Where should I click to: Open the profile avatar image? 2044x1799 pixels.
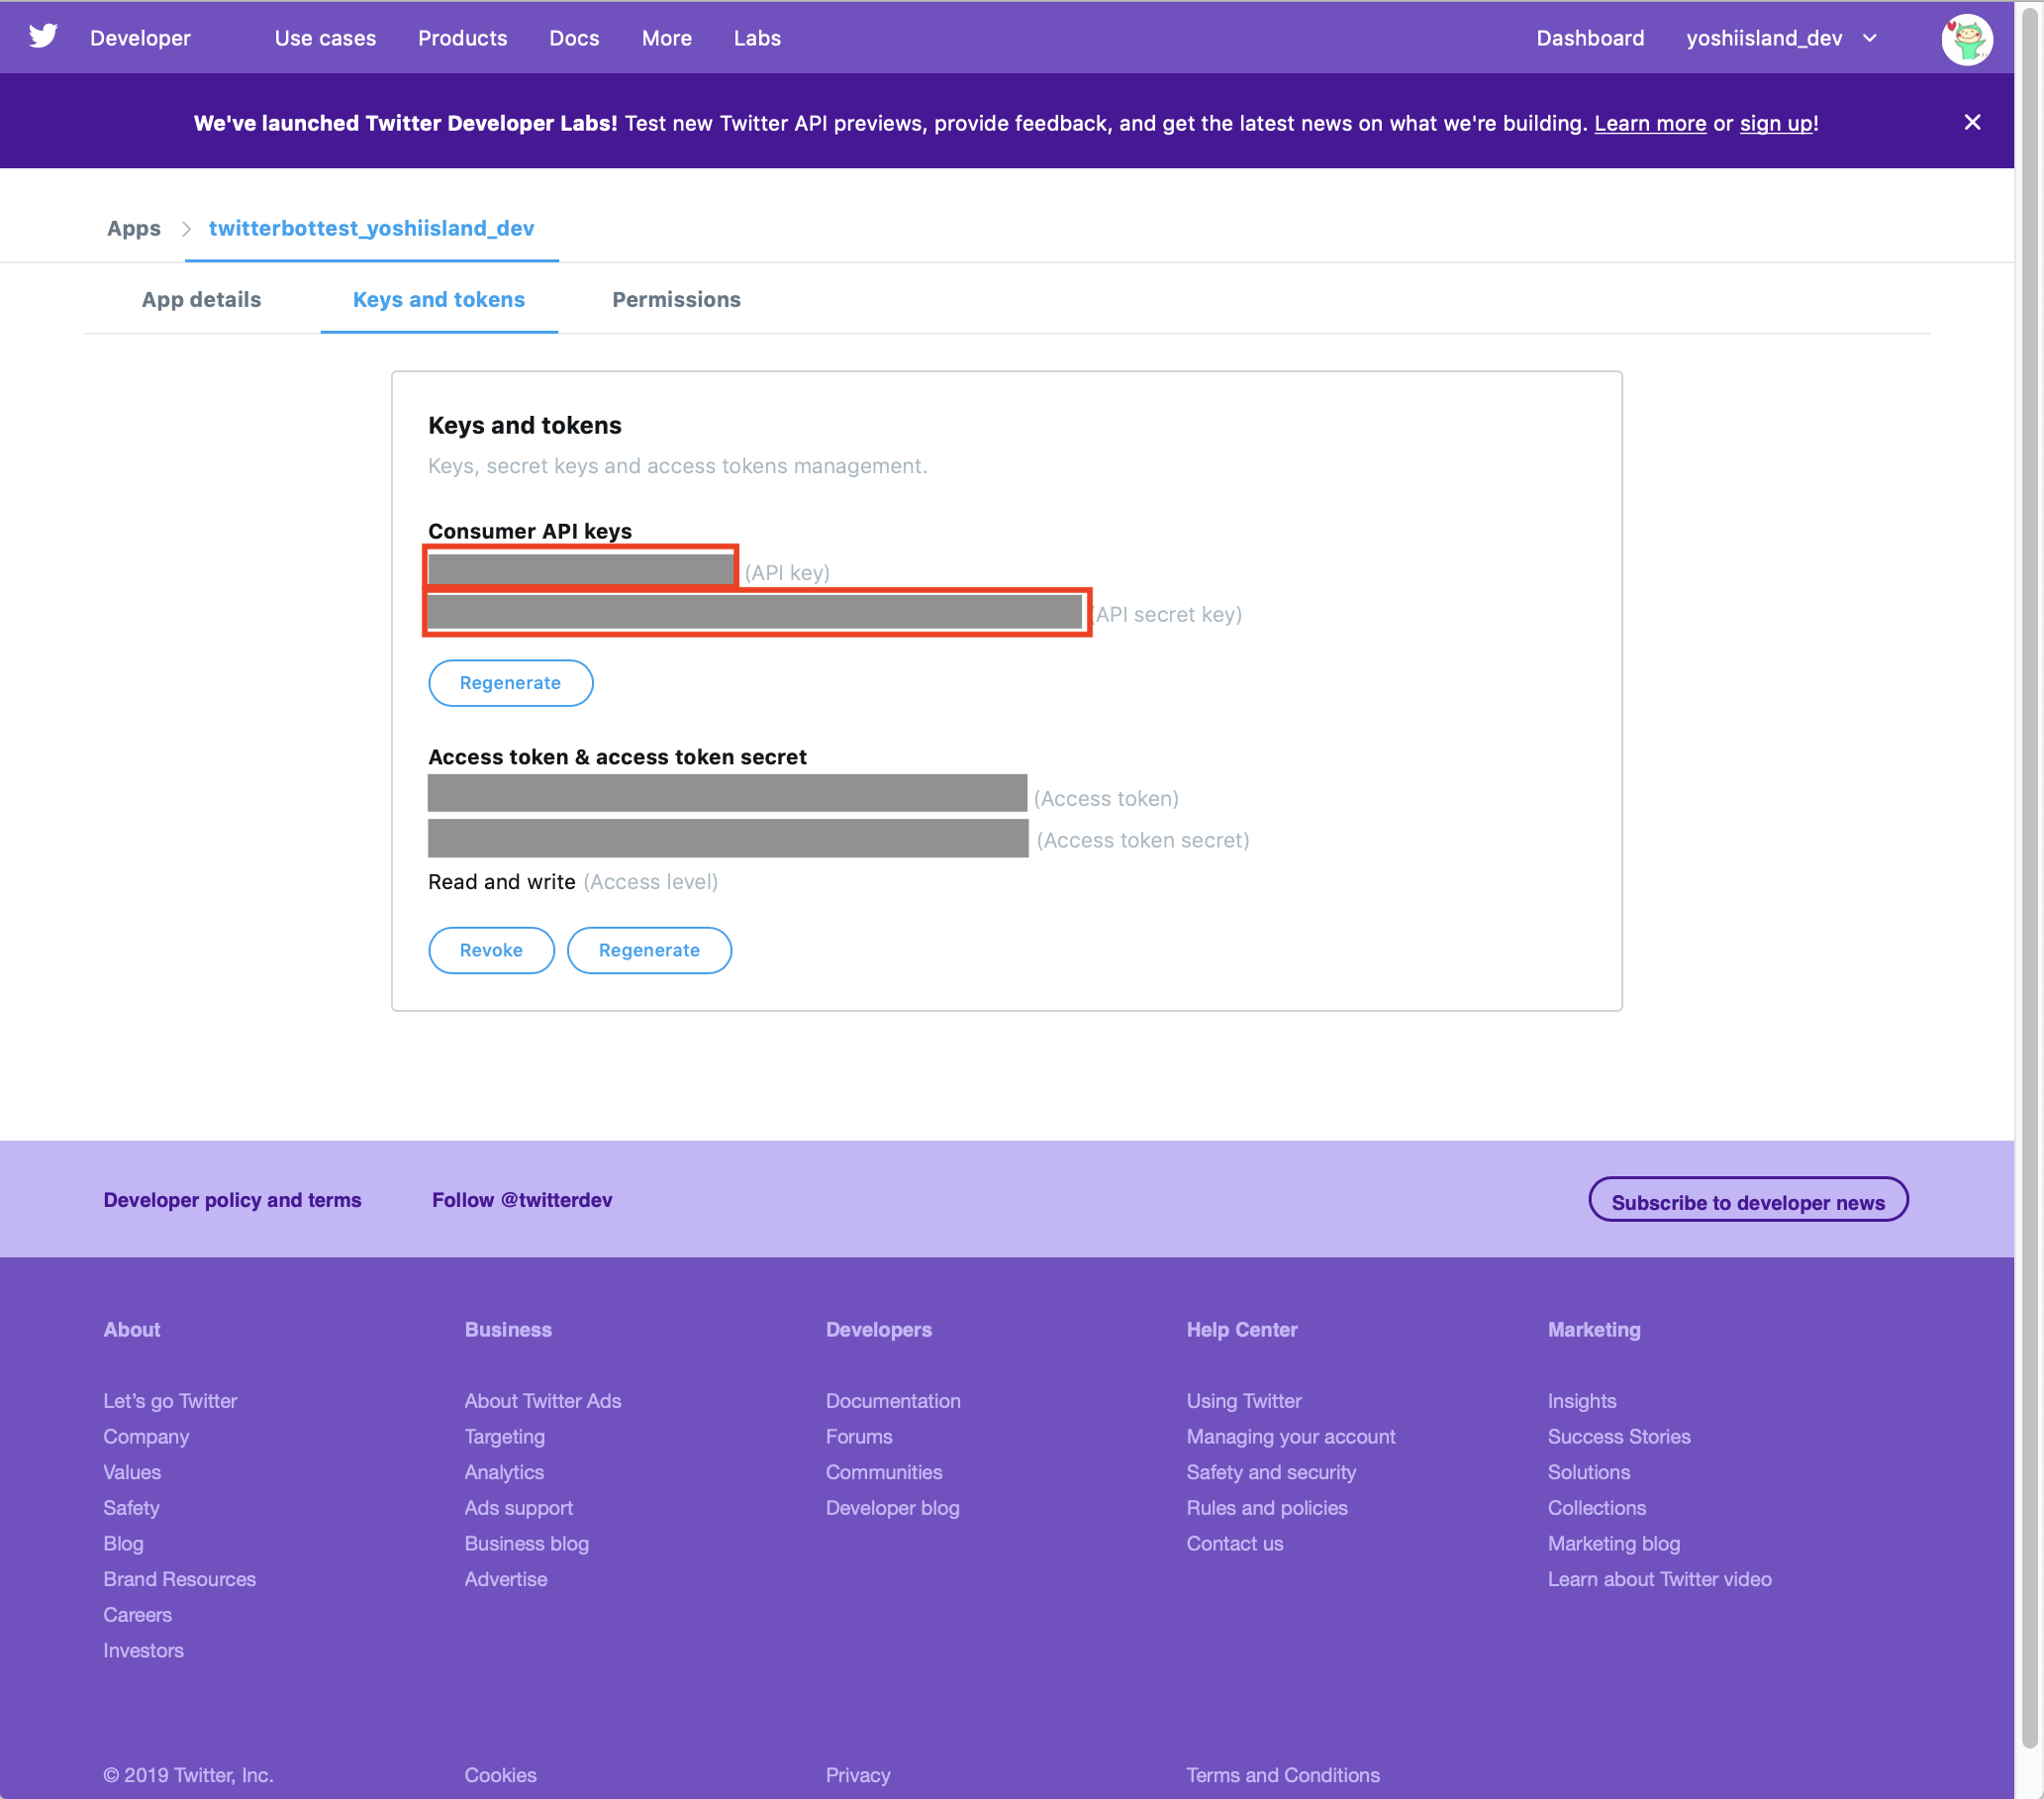(x=1966, y=39)
